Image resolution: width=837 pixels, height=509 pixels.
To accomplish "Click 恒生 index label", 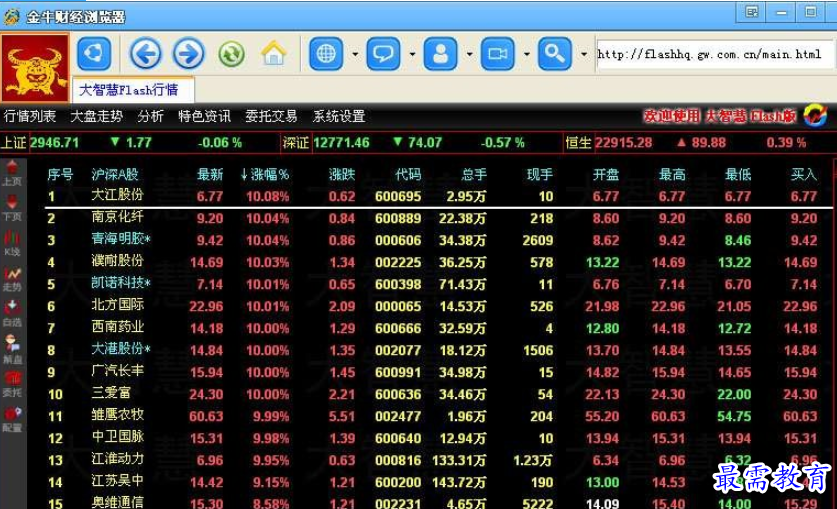I will tap(579, 142).
